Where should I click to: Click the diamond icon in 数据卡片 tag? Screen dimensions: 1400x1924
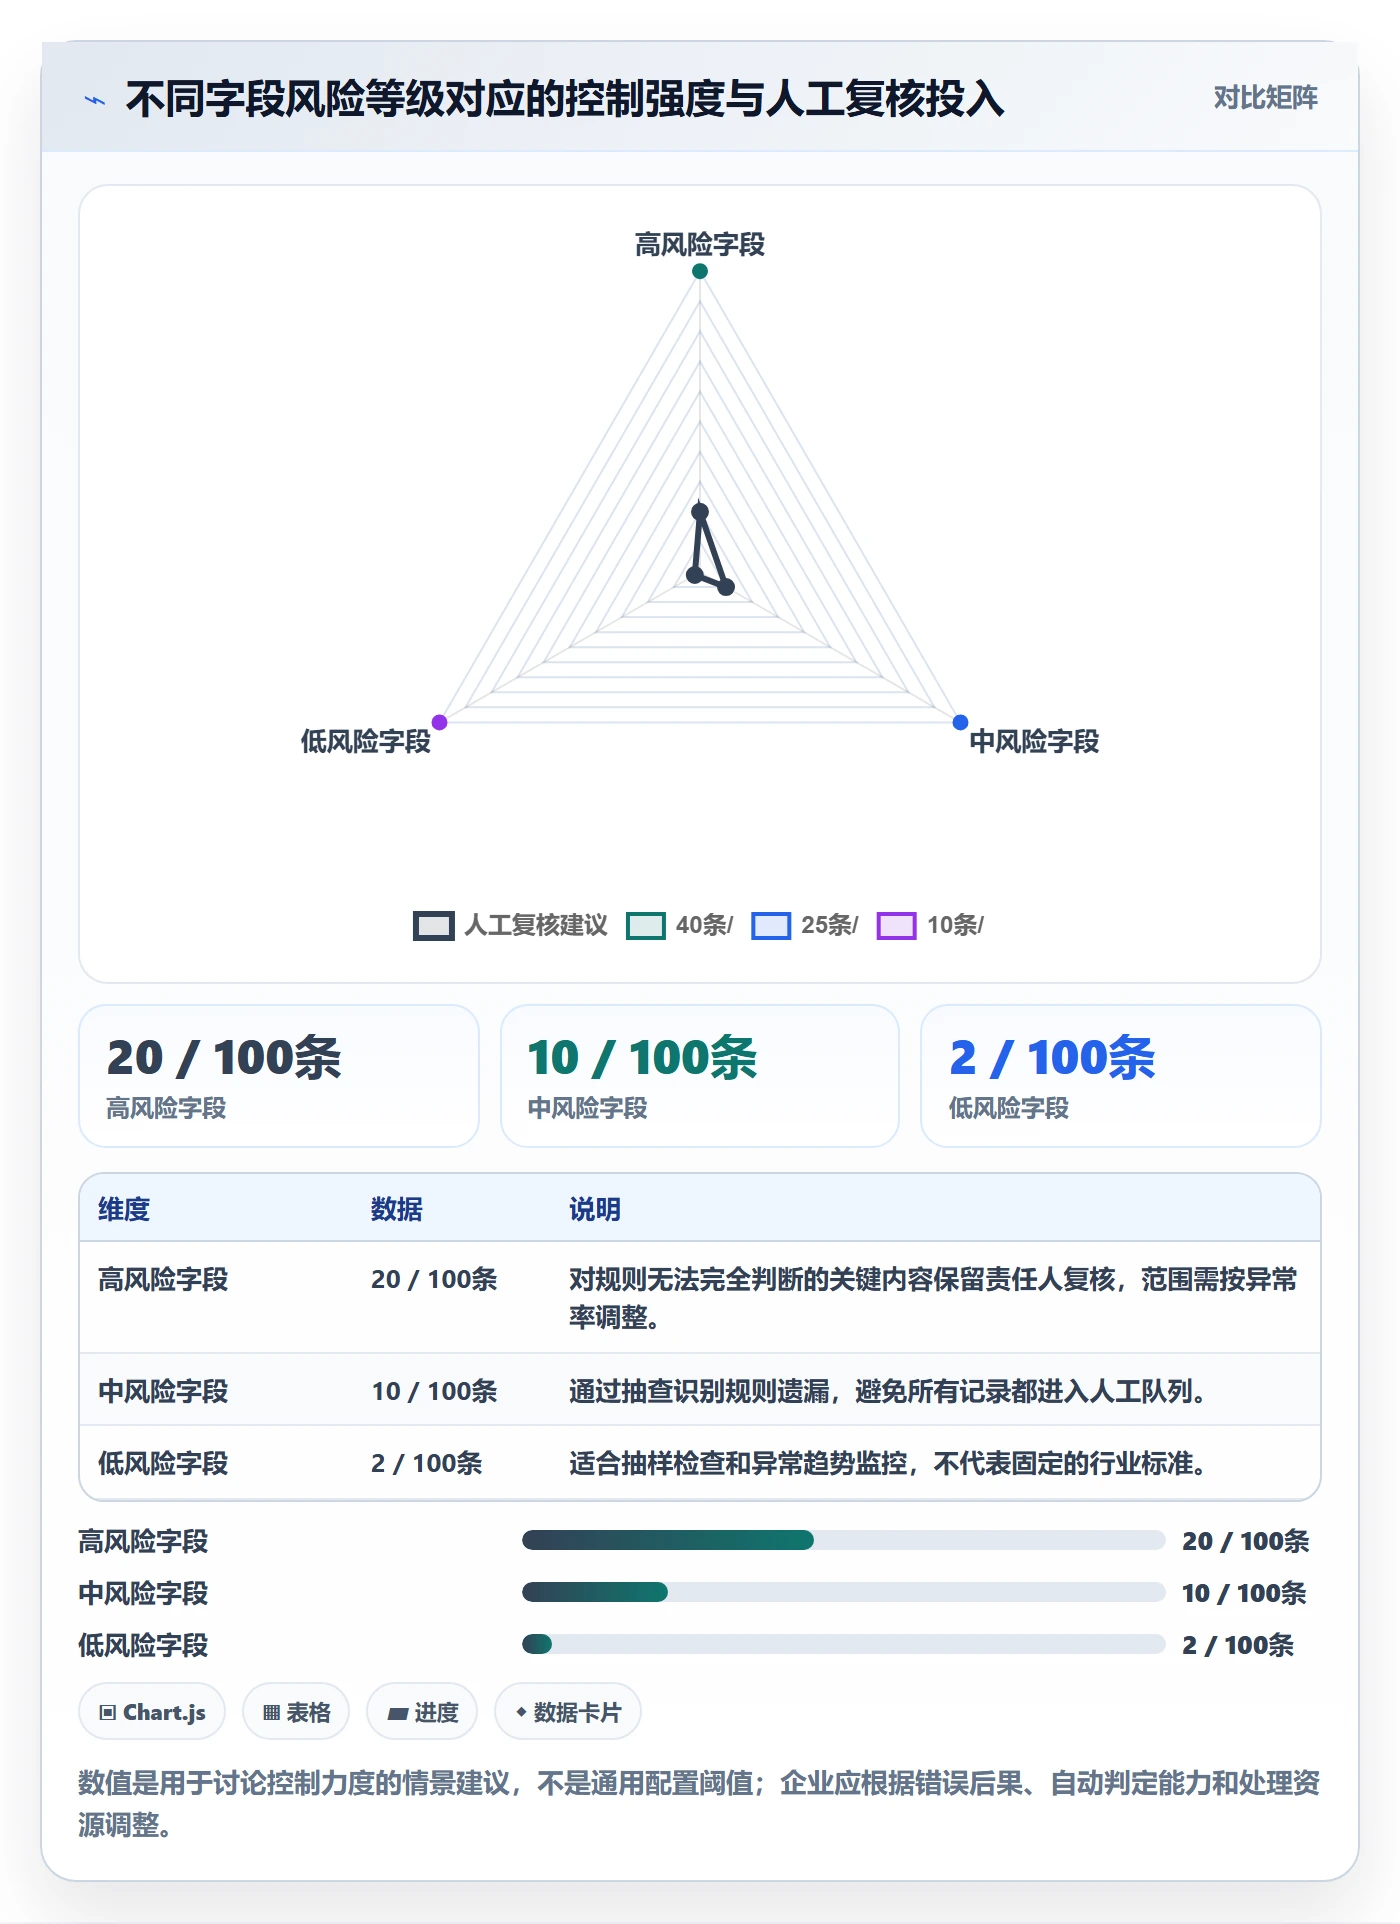[x=521, y=1712]
